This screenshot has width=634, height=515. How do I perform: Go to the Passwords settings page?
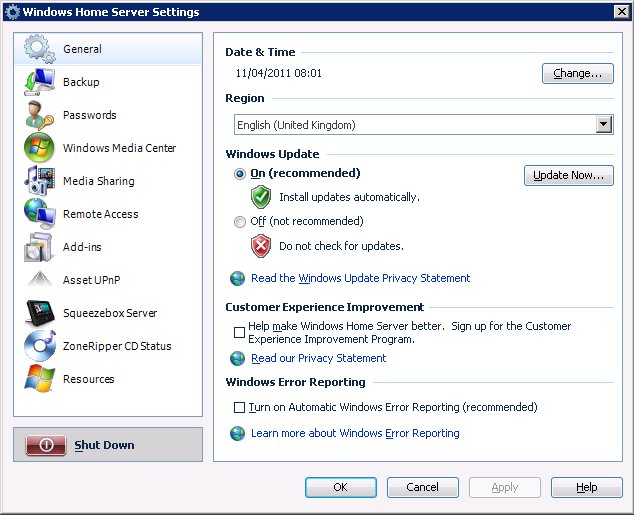click(x=108, y=115)
